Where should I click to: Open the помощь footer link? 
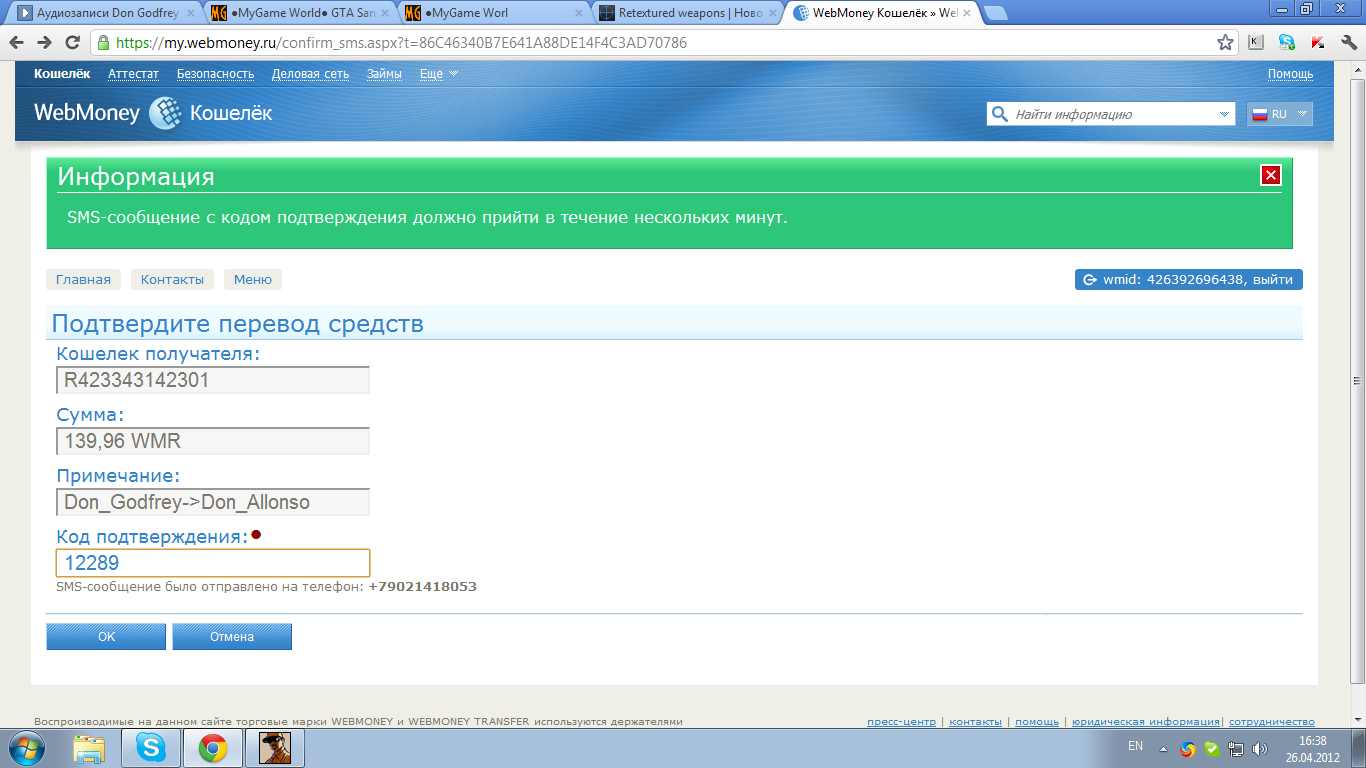(1037, 721)
